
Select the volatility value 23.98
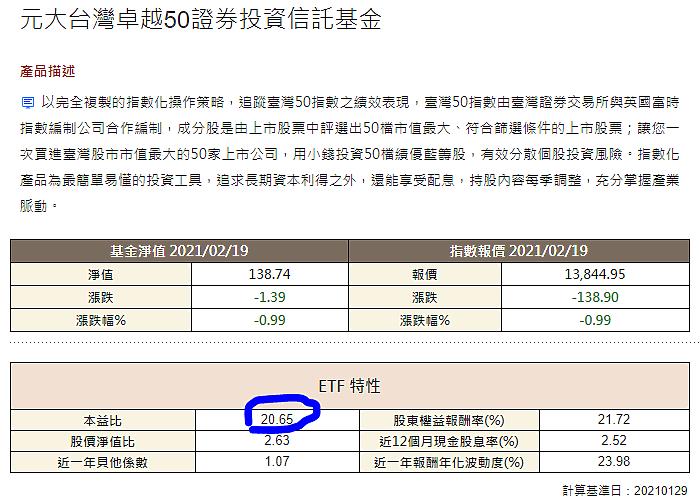coord(614,461)
